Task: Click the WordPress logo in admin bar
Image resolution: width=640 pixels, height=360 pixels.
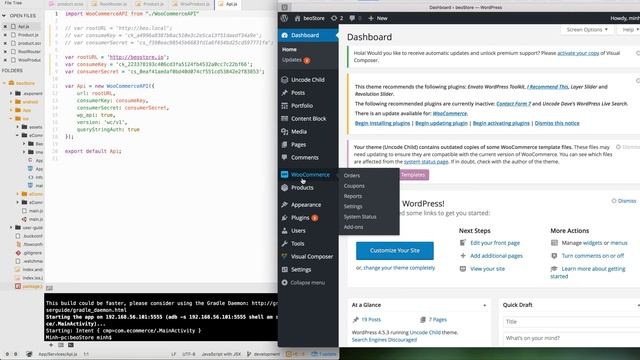Action: pos(284,18)
